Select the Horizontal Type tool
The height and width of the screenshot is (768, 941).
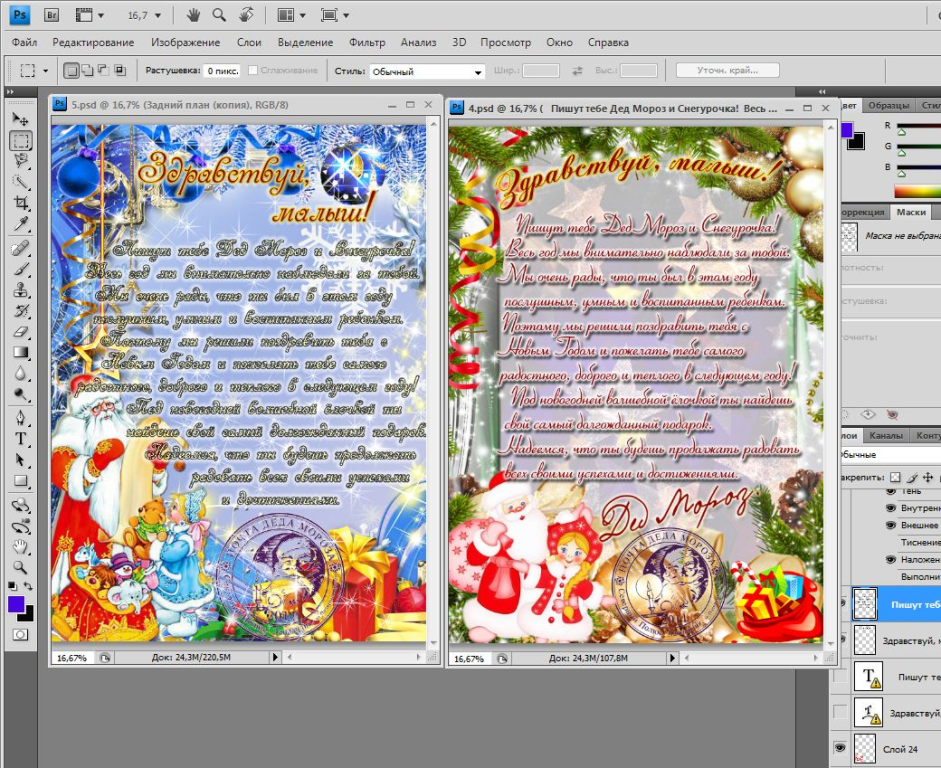pos(20,439)
